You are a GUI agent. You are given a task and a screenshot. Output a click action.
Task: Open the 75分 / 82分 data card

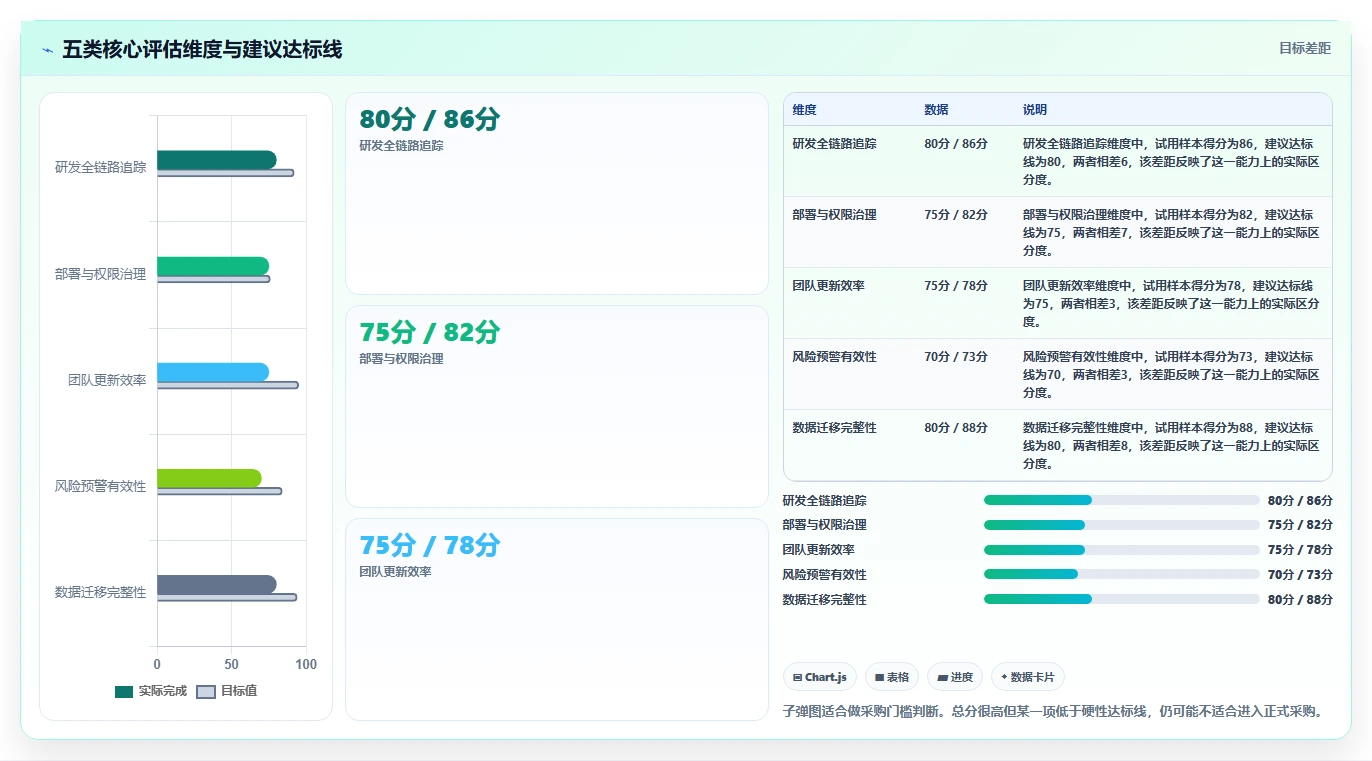click(557, 407)
